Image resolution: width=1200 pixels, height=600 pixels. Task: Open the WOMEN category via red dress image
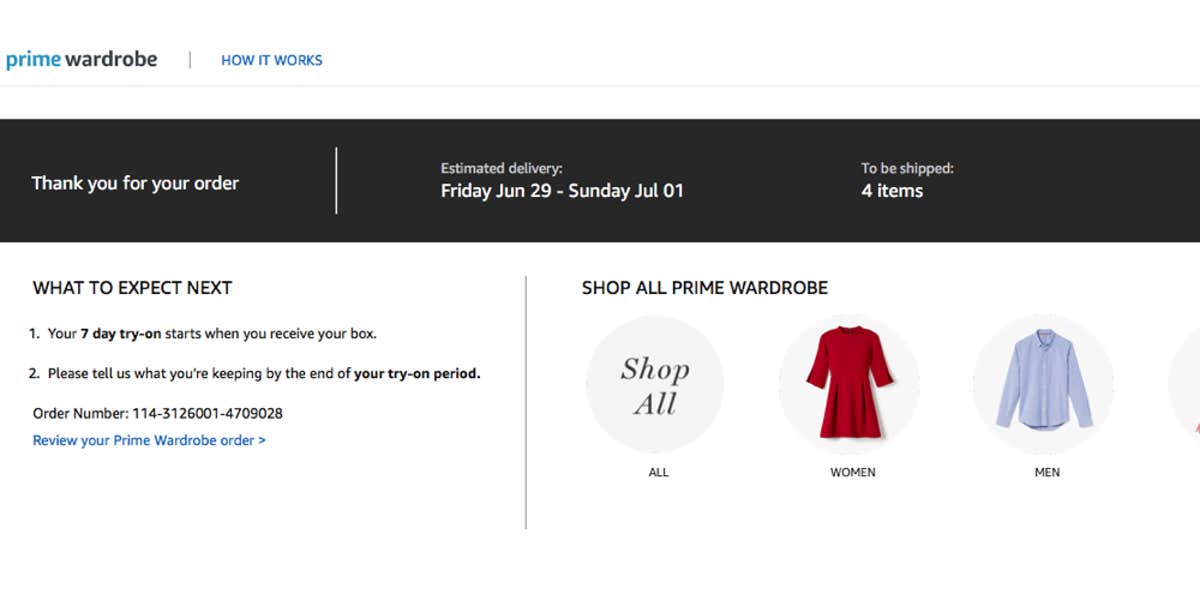pyautogui.click(x=849, y=383)
